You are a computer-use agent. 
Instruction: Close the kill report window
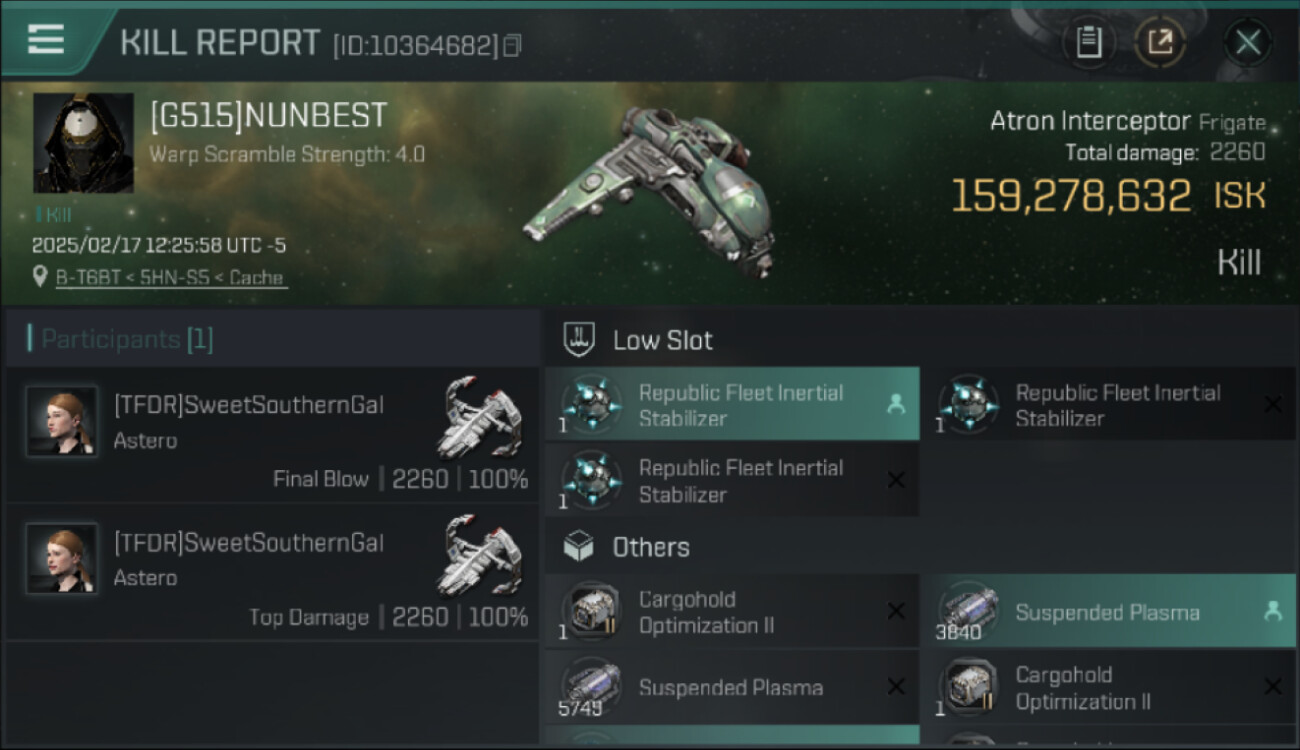1247,42
